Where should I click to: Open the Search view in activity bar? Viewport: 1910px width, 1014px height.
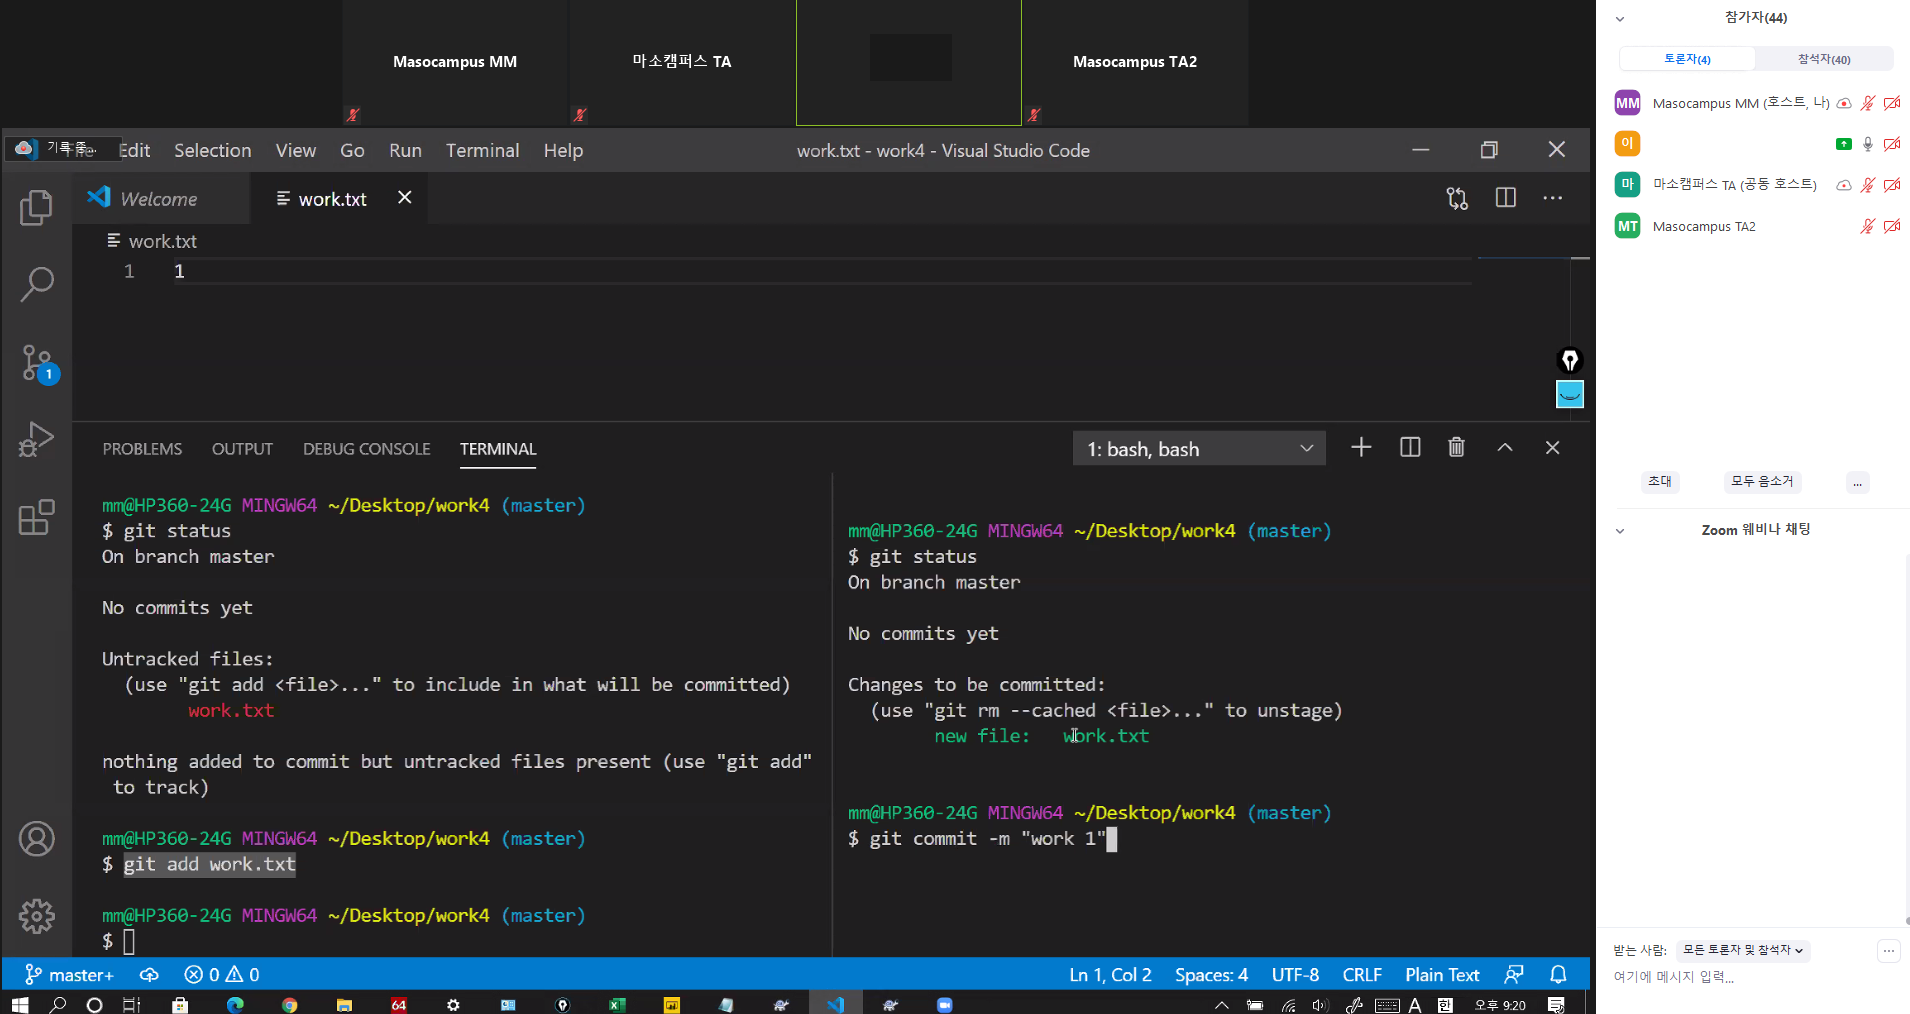36,284
